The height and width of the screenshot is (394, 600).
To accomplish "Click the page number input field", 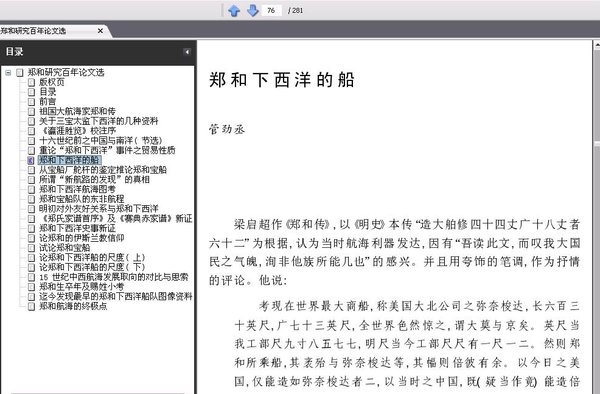I will pyautogui.click(x=271, y=10).
